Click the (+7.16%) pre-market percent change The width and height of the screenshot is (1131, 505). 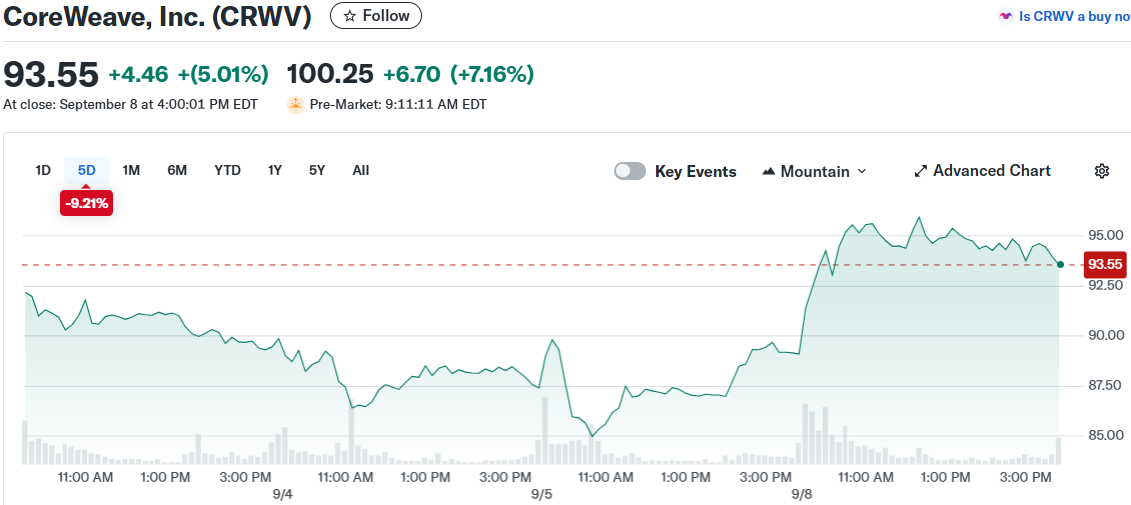click(x=492, y=74)
